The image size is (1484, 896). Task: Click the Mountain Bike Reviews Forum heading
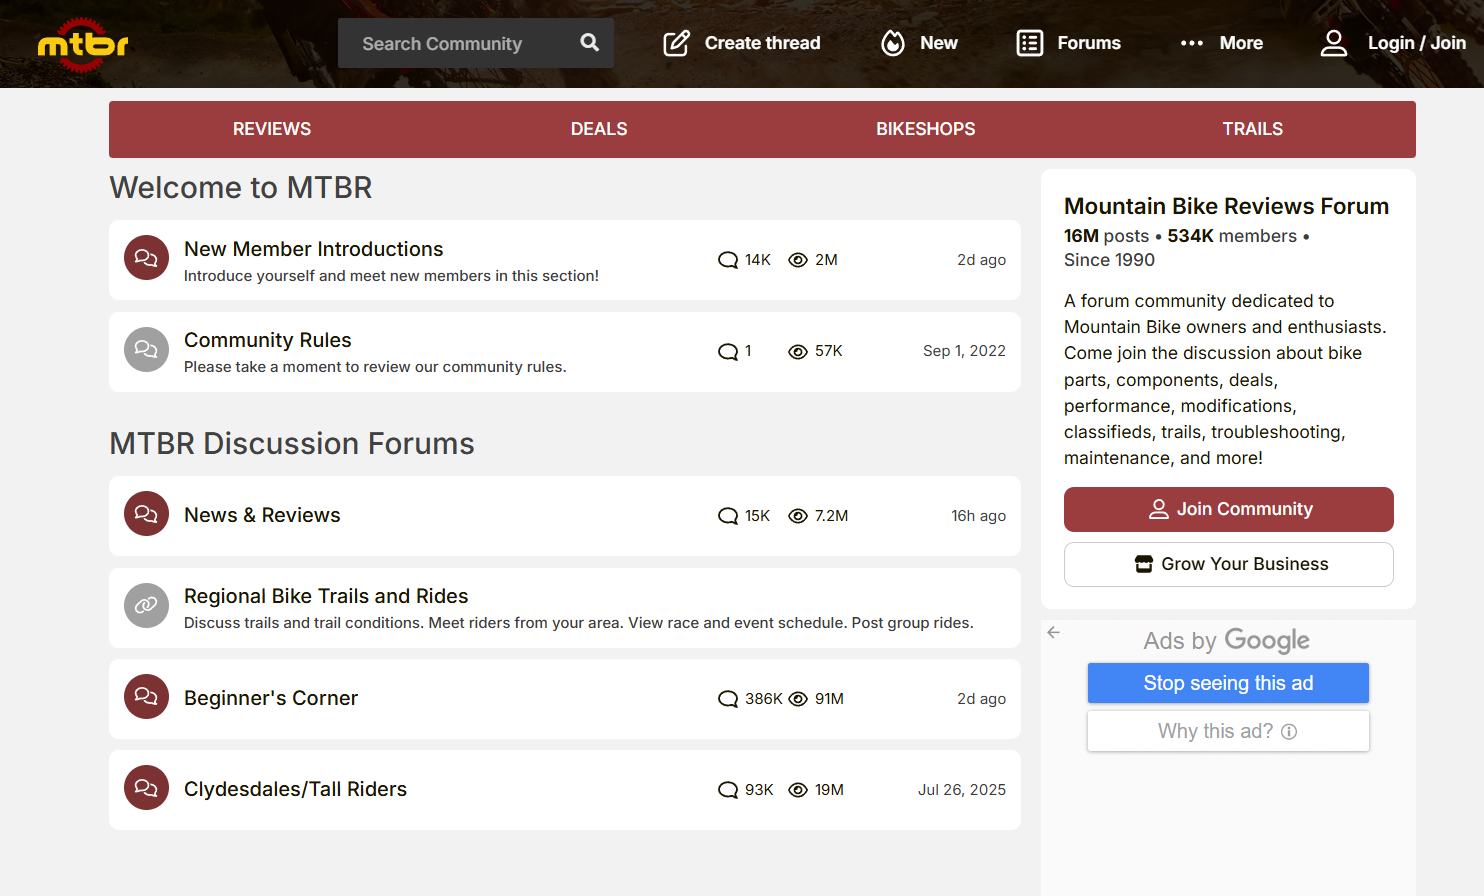coord(1226,206)
